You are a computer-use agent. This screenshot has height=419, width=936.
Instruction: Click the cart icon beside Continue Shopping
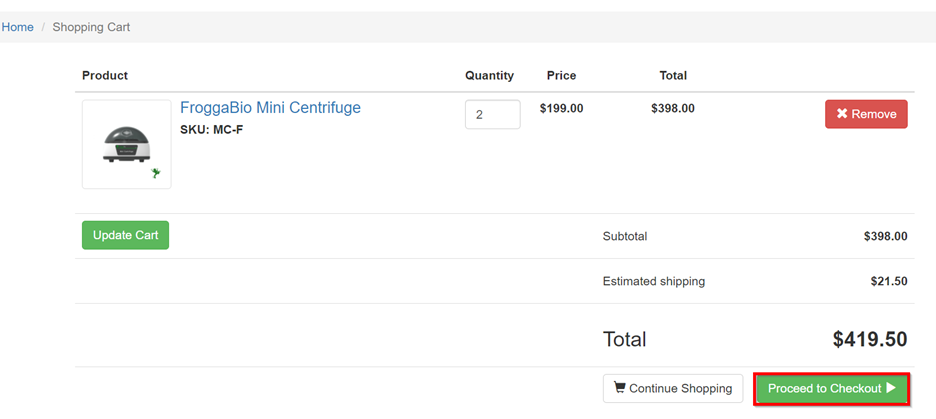620,388
